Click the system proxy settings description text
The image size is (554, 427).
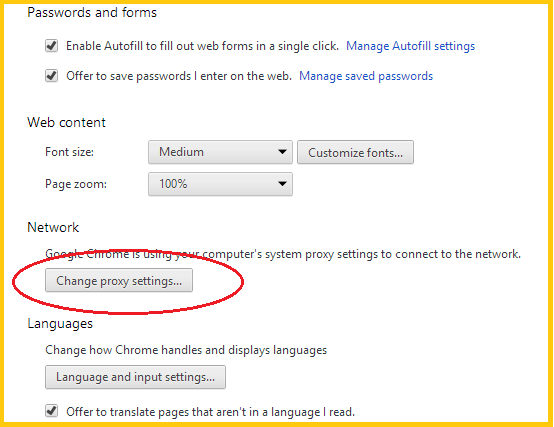(283, 254)
